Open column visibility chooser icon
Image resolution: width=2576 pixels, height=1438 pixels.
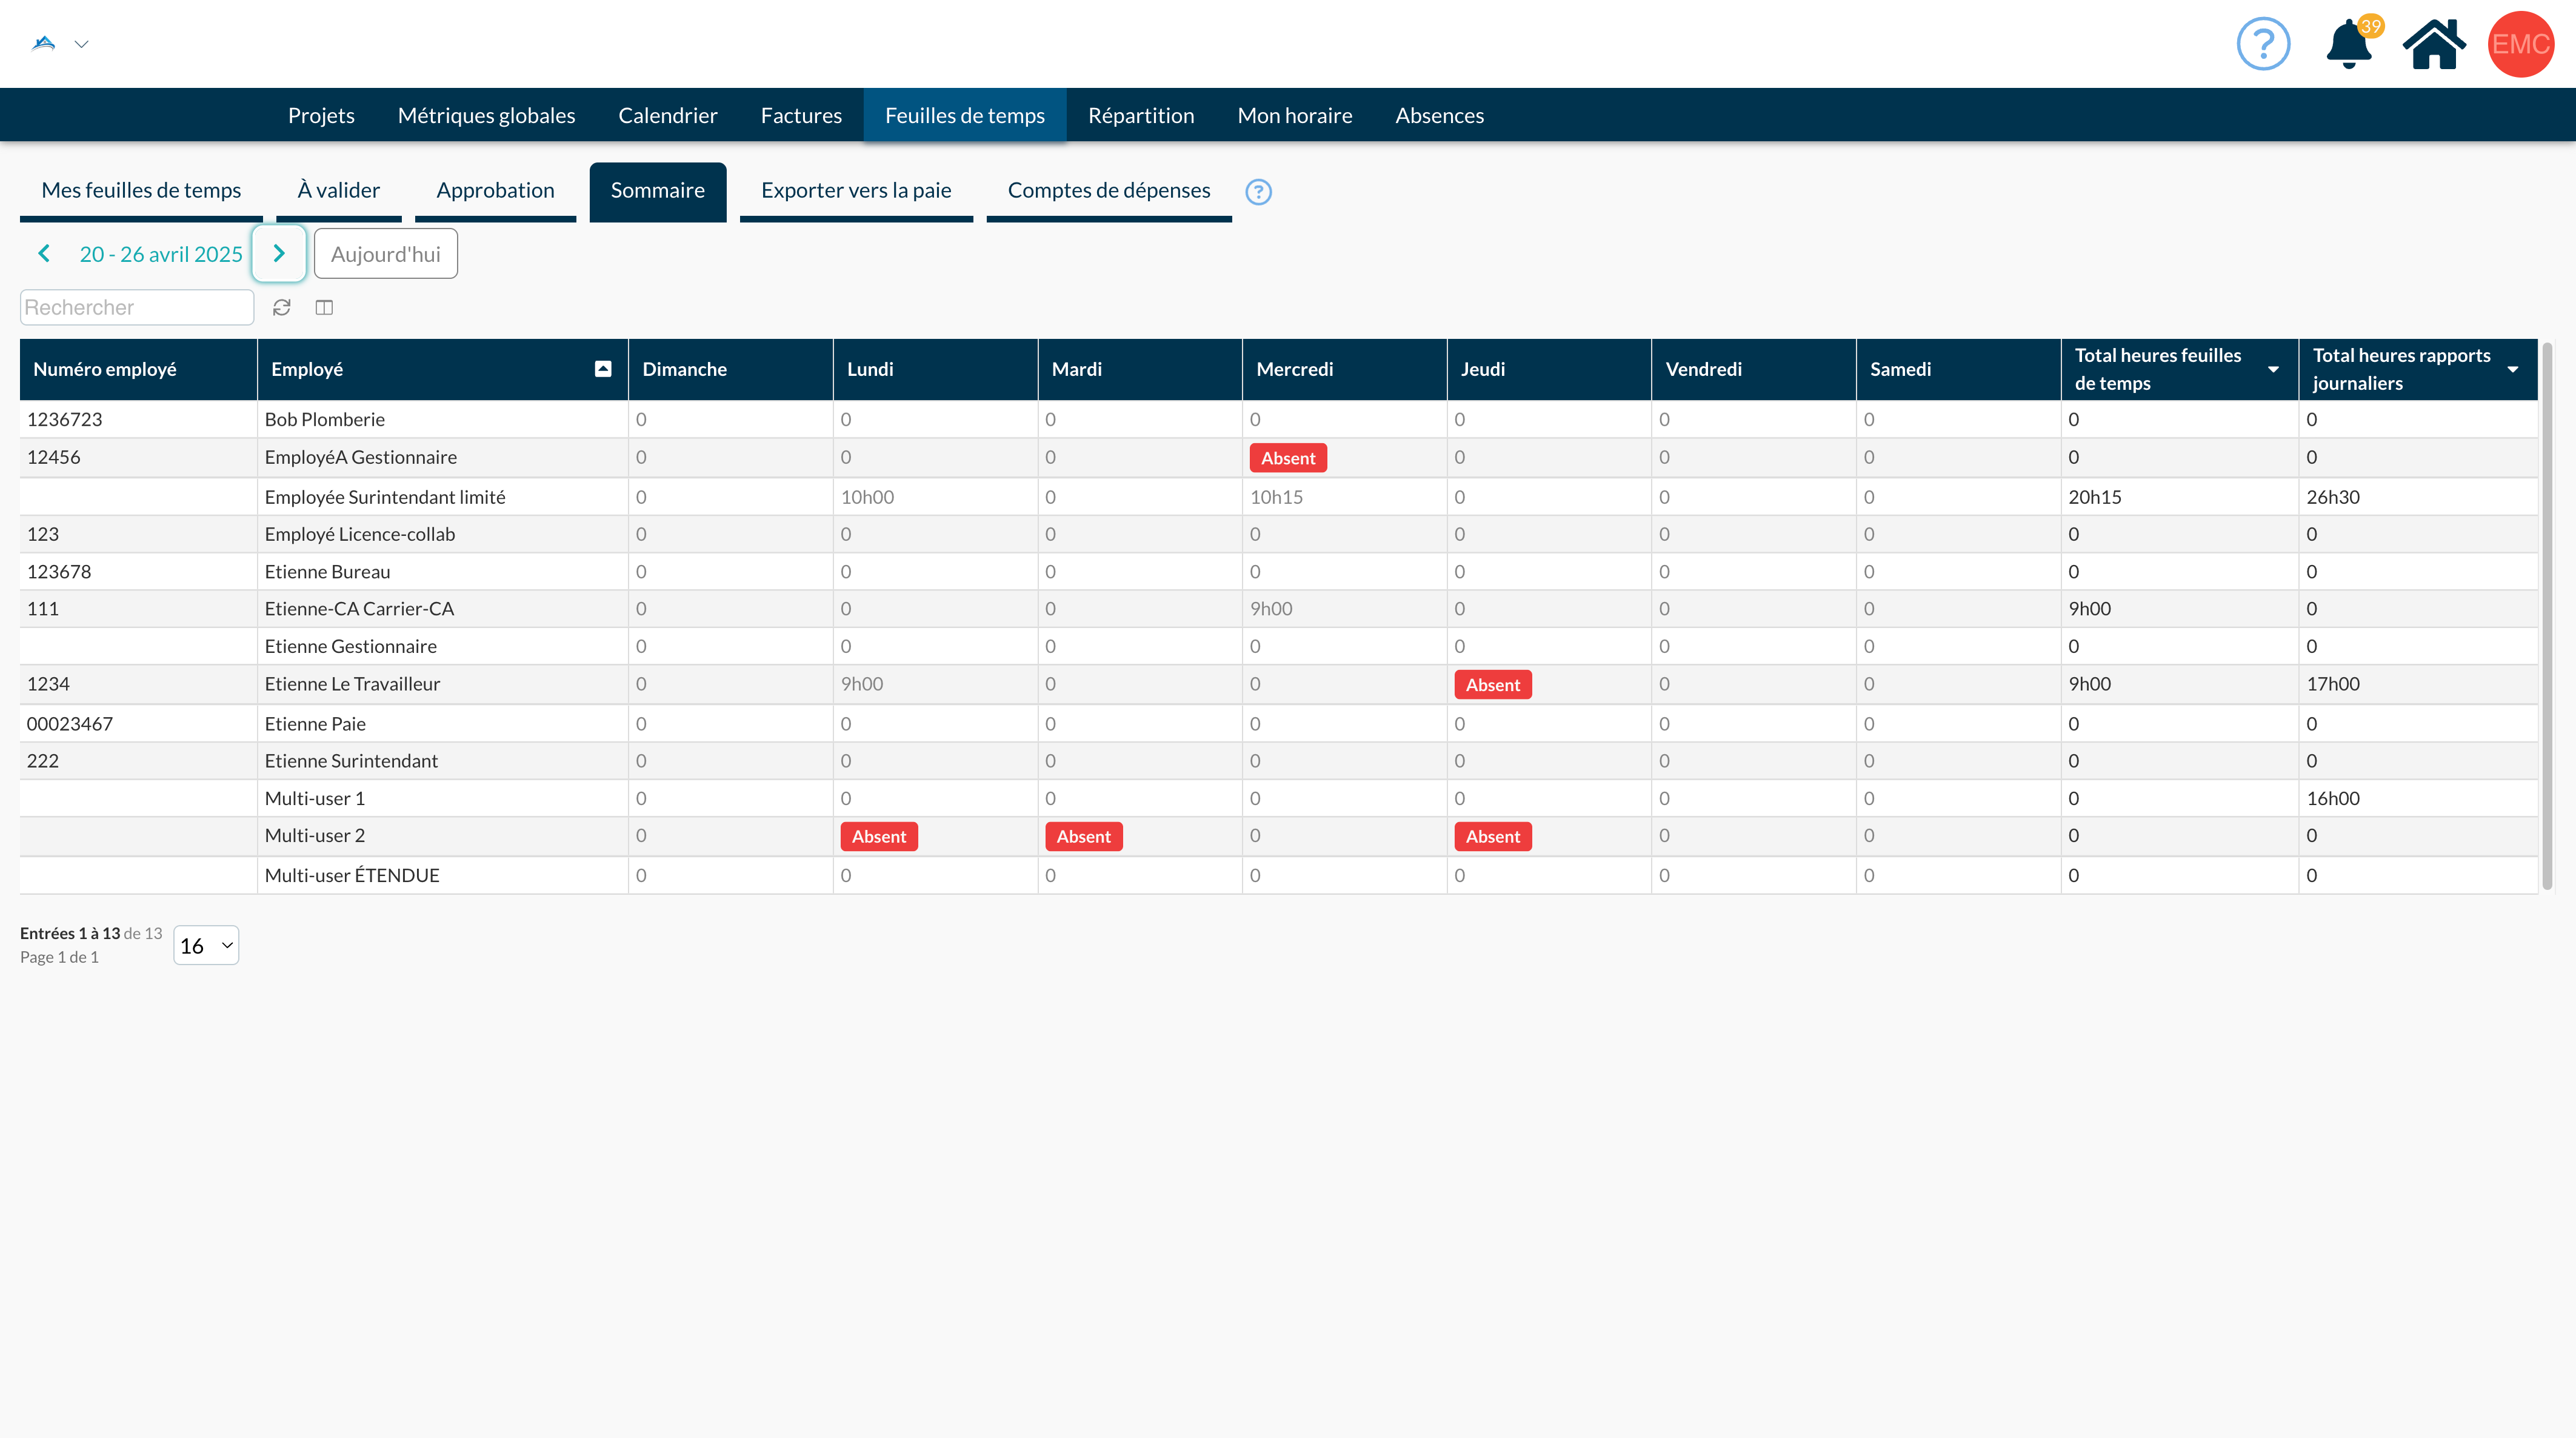click(324, 308)
